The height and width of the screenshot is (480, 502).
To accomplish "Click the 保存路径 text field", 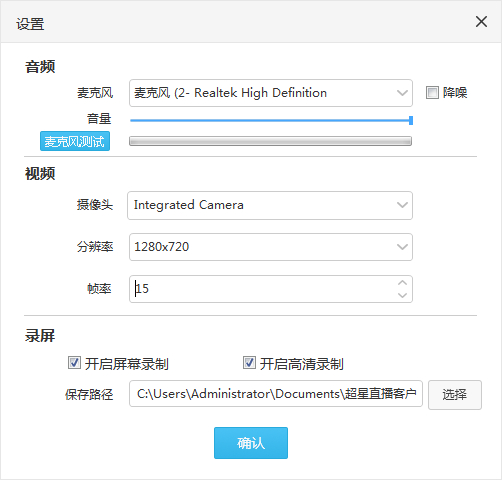I will [276, 394].
